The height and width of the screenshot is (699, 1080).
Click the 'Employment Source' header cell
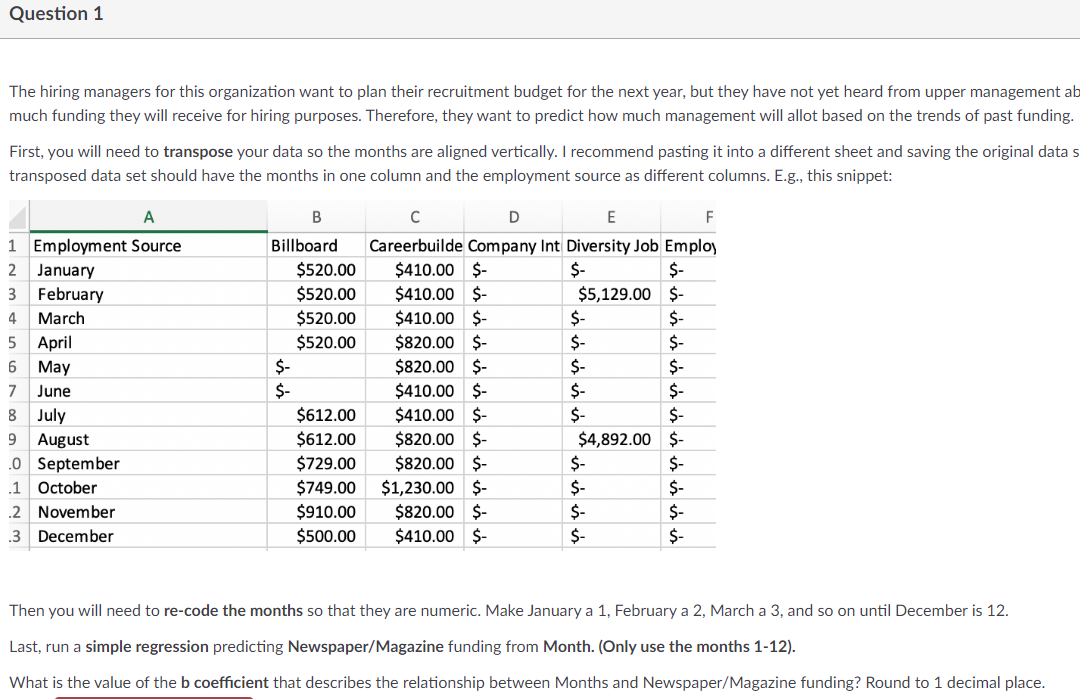[x=107, y=245]
